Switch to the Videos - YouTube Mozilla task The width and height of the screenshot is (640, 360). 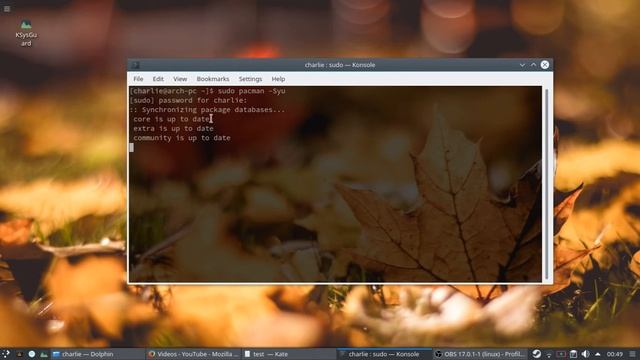click(x=193, y=354)
